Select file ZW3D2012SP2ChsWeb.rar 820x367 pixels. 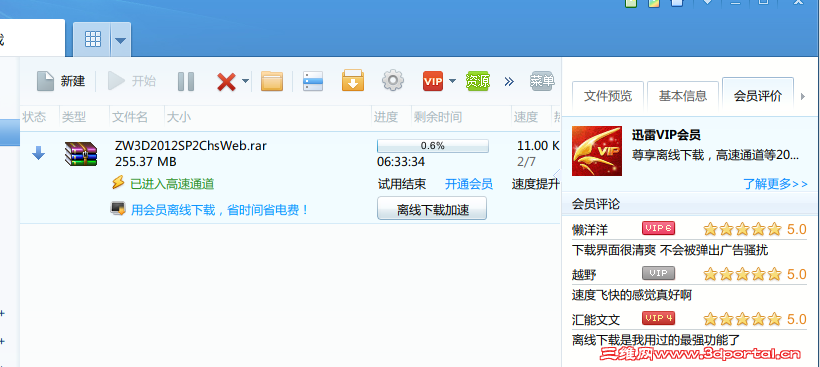point(190,145)
